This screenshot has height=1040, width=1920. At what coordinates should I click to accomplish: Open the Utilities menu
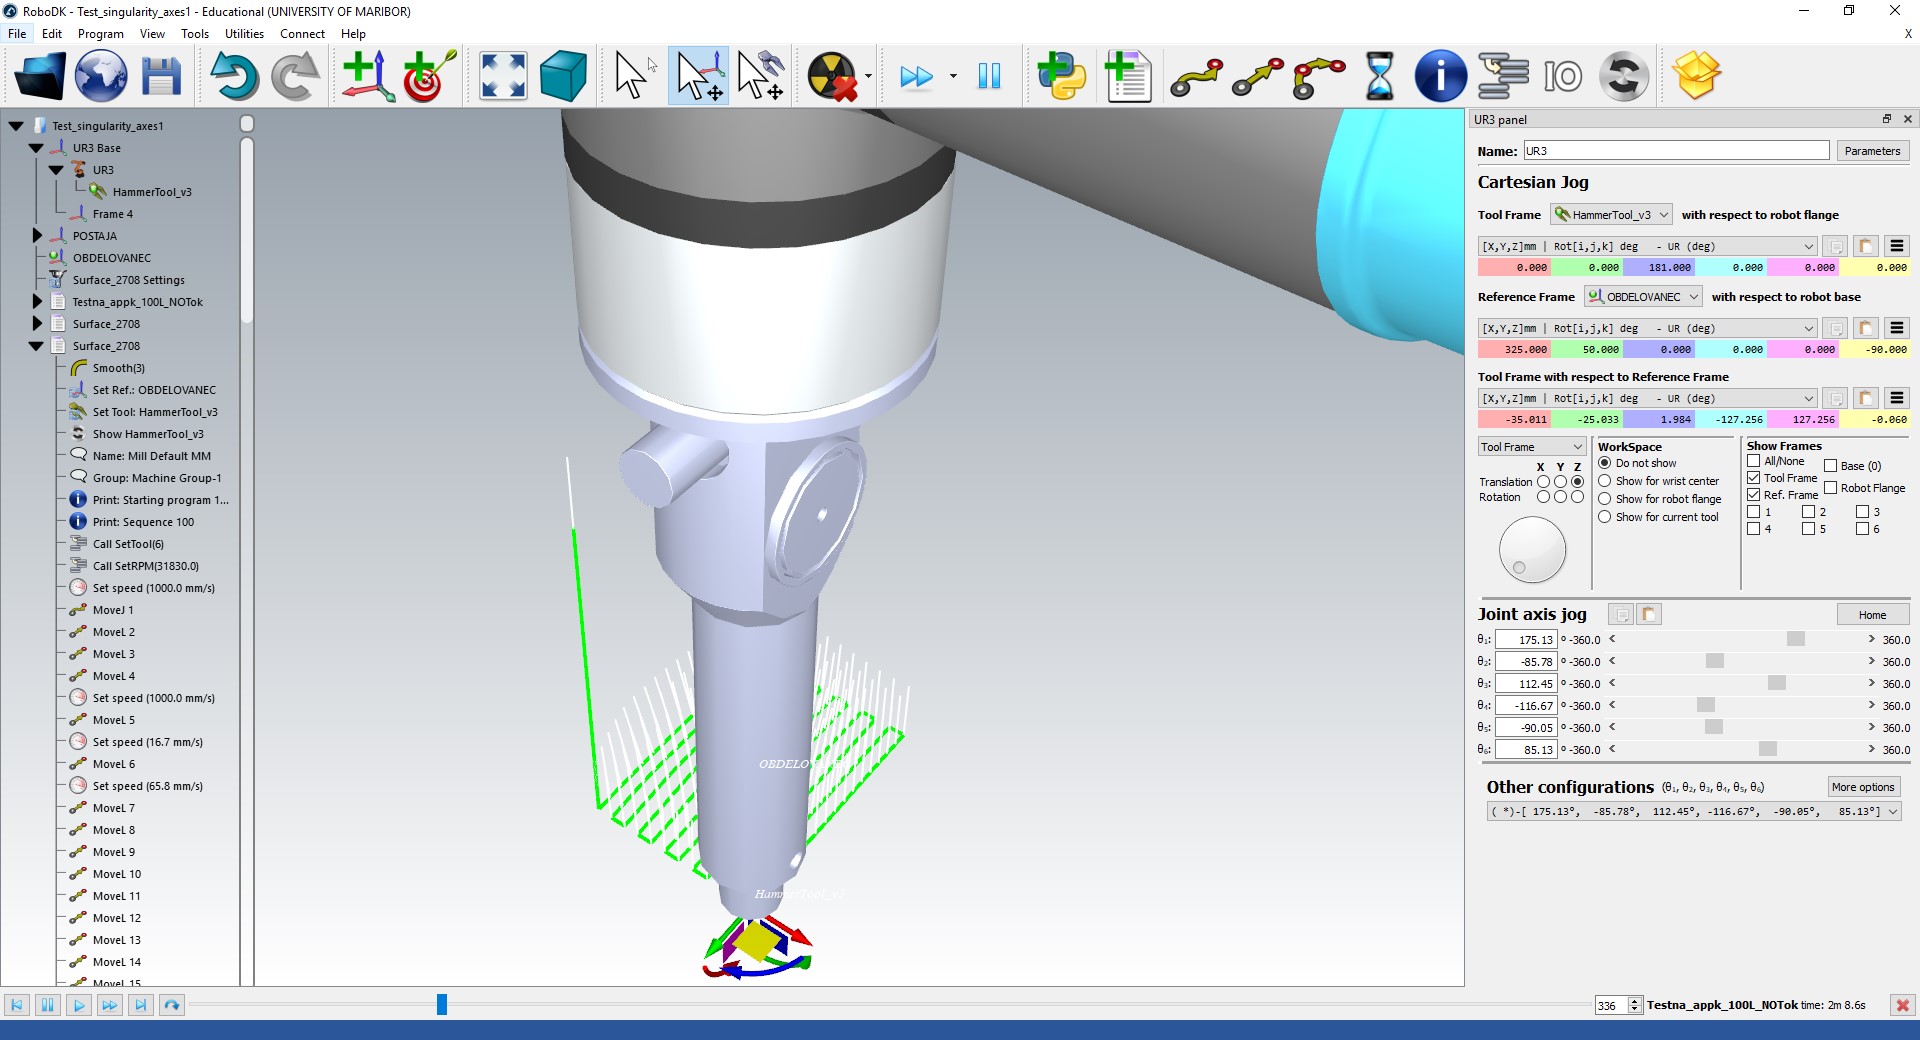[244, 33]
